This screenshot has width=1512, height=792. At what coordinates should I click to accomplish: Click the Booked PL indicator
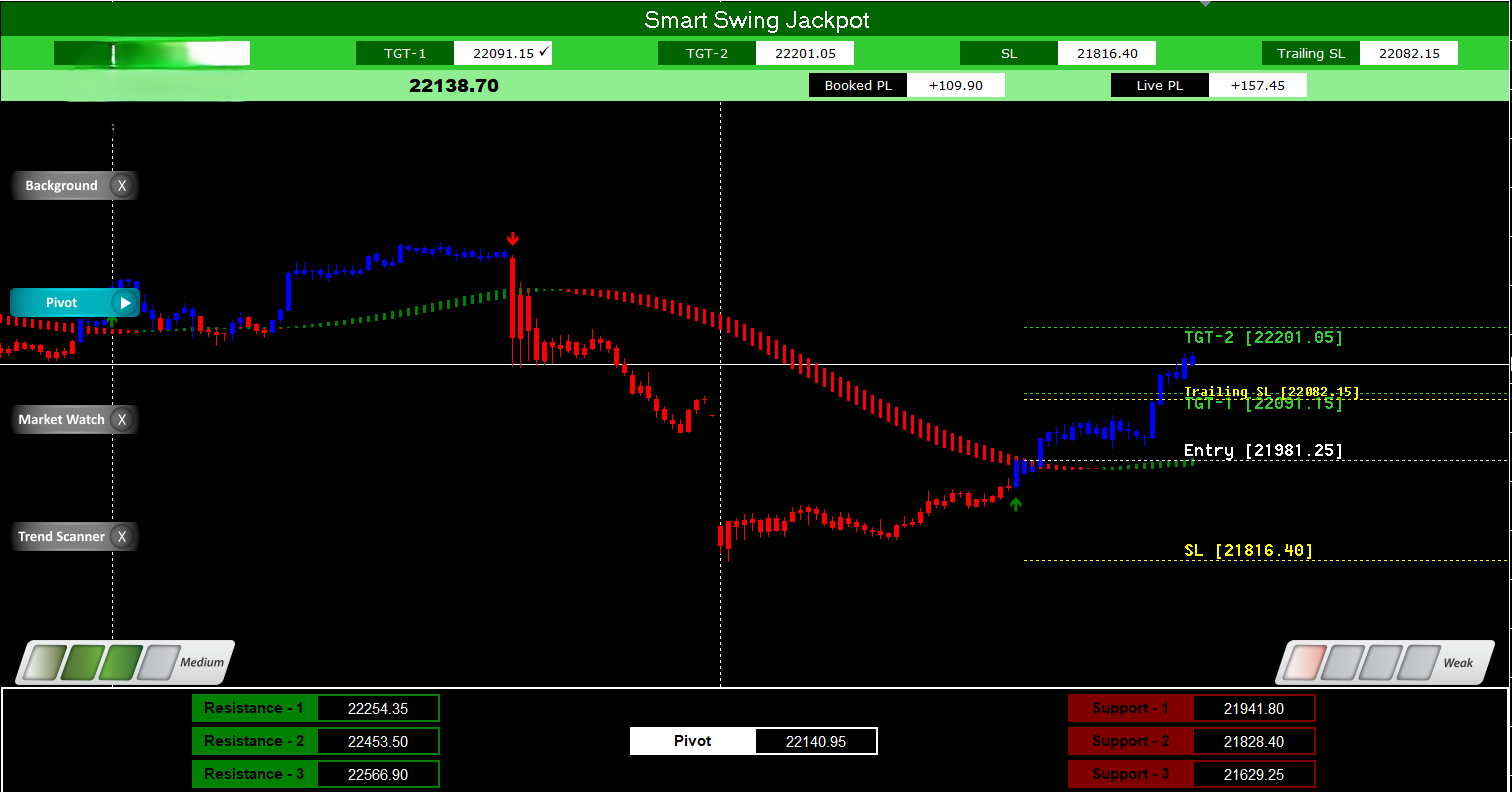pyautogui.click(x=858, y=85)
